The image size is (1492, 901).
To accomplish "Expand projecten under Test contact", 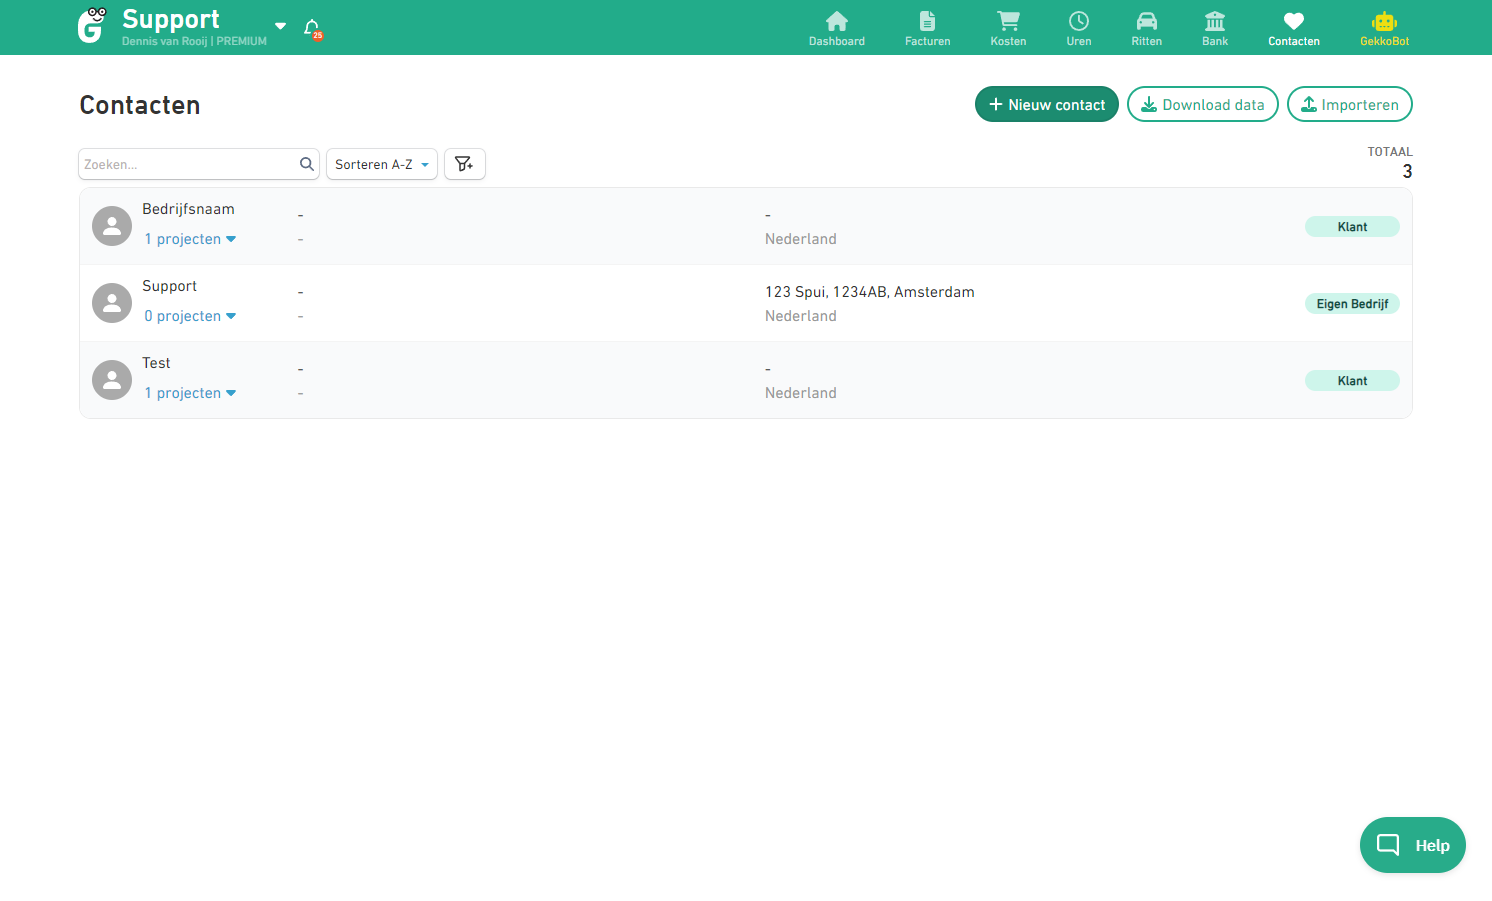I will pos(190,393).
